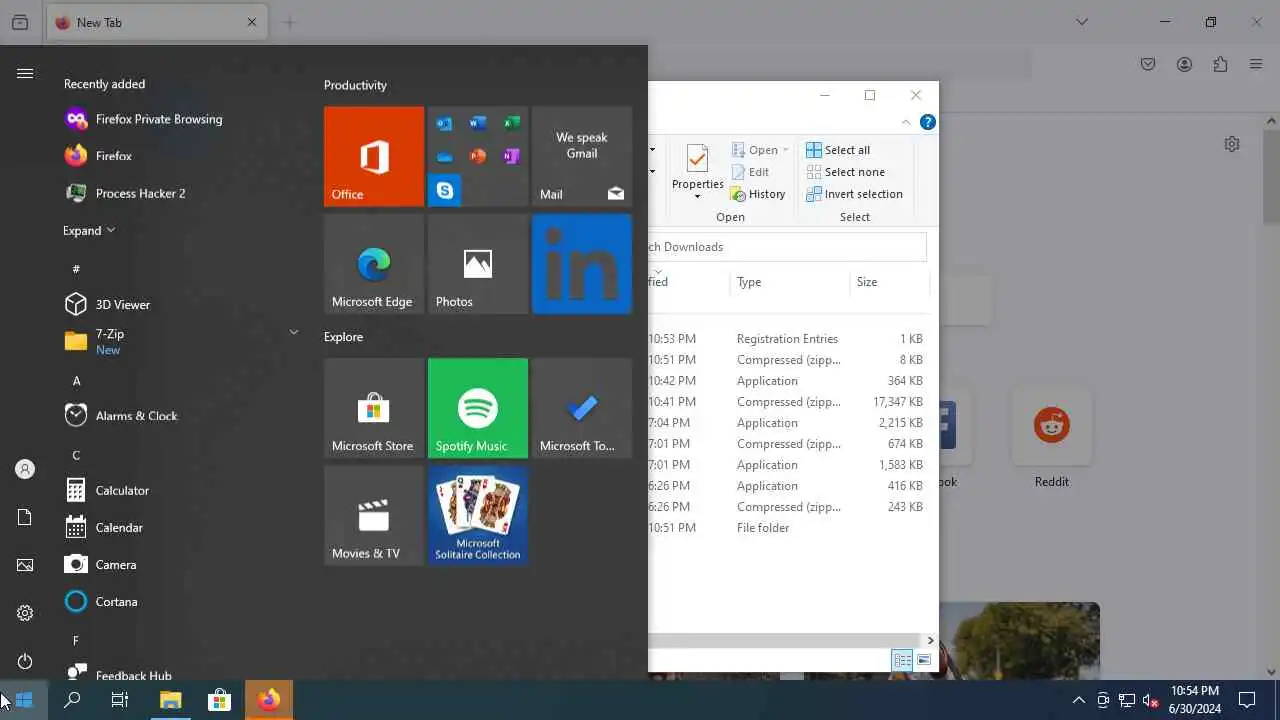Select the File folder row
The image size is (1280, 720).
pos(787,528)
